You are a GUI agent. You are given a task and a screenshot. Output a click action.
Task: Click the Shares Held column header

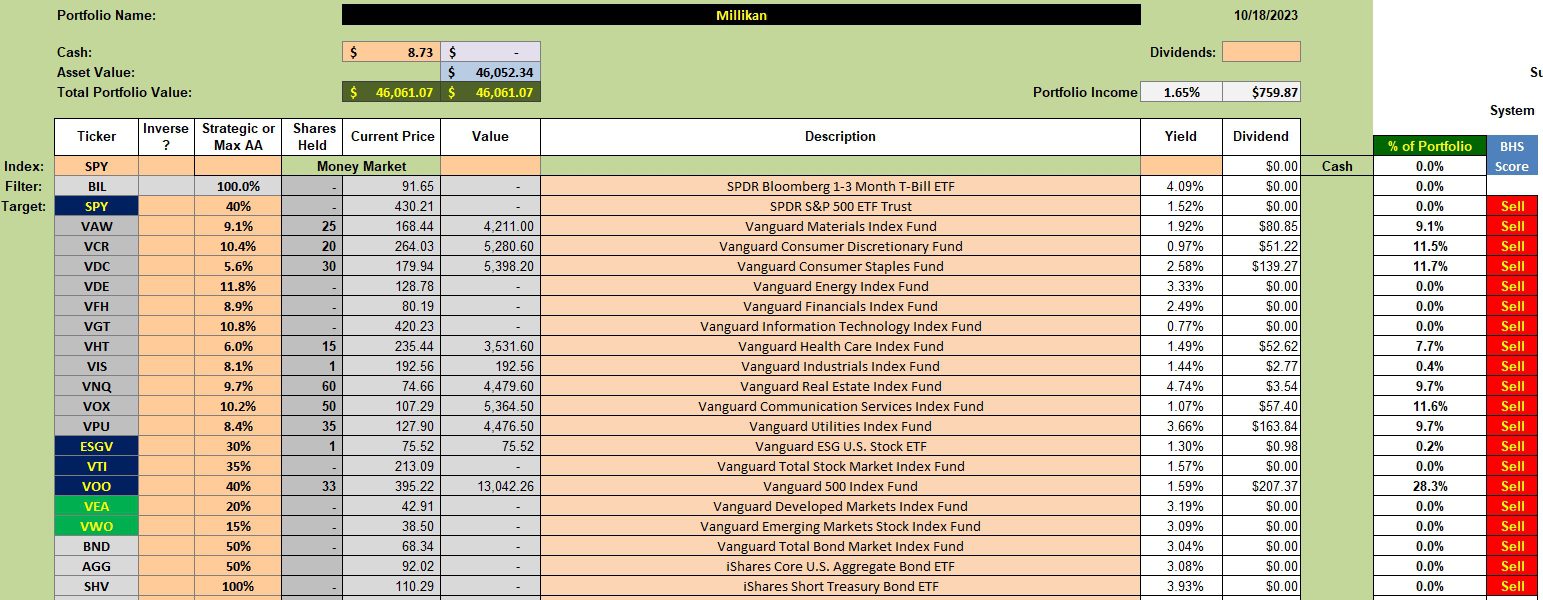point(311,137)
